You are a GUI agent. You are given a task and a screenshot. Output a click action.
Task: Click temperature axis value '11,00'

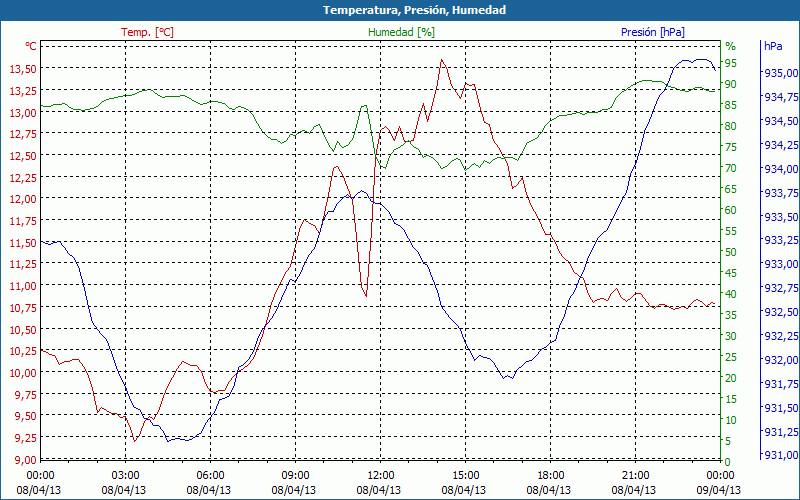click(x=23, y=286)
